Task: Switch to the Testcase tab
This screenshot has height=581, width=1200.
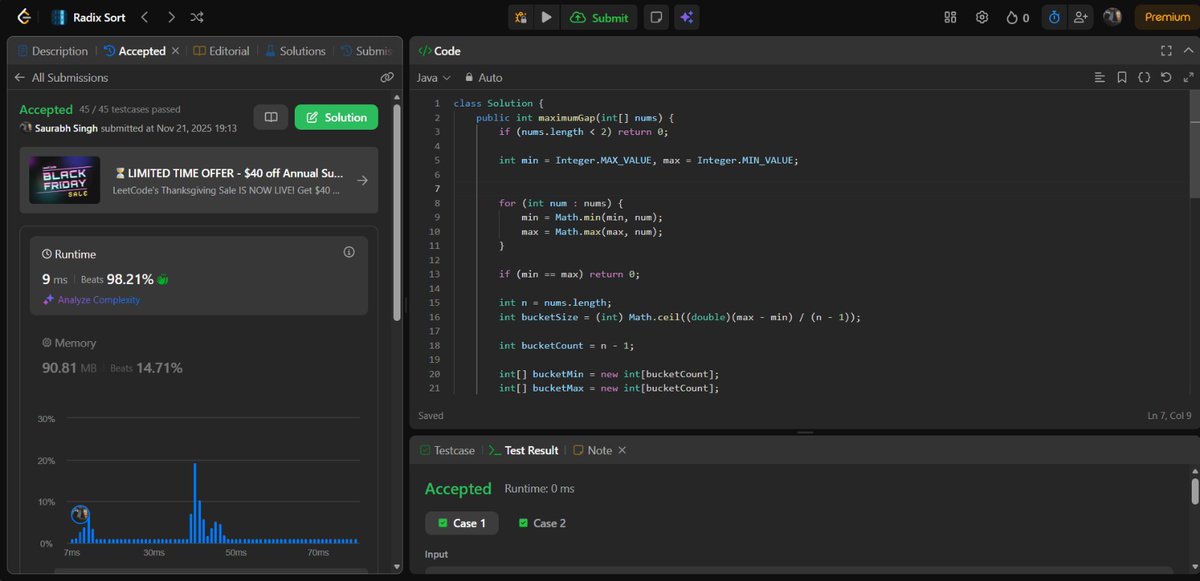Action: [447, 451]
